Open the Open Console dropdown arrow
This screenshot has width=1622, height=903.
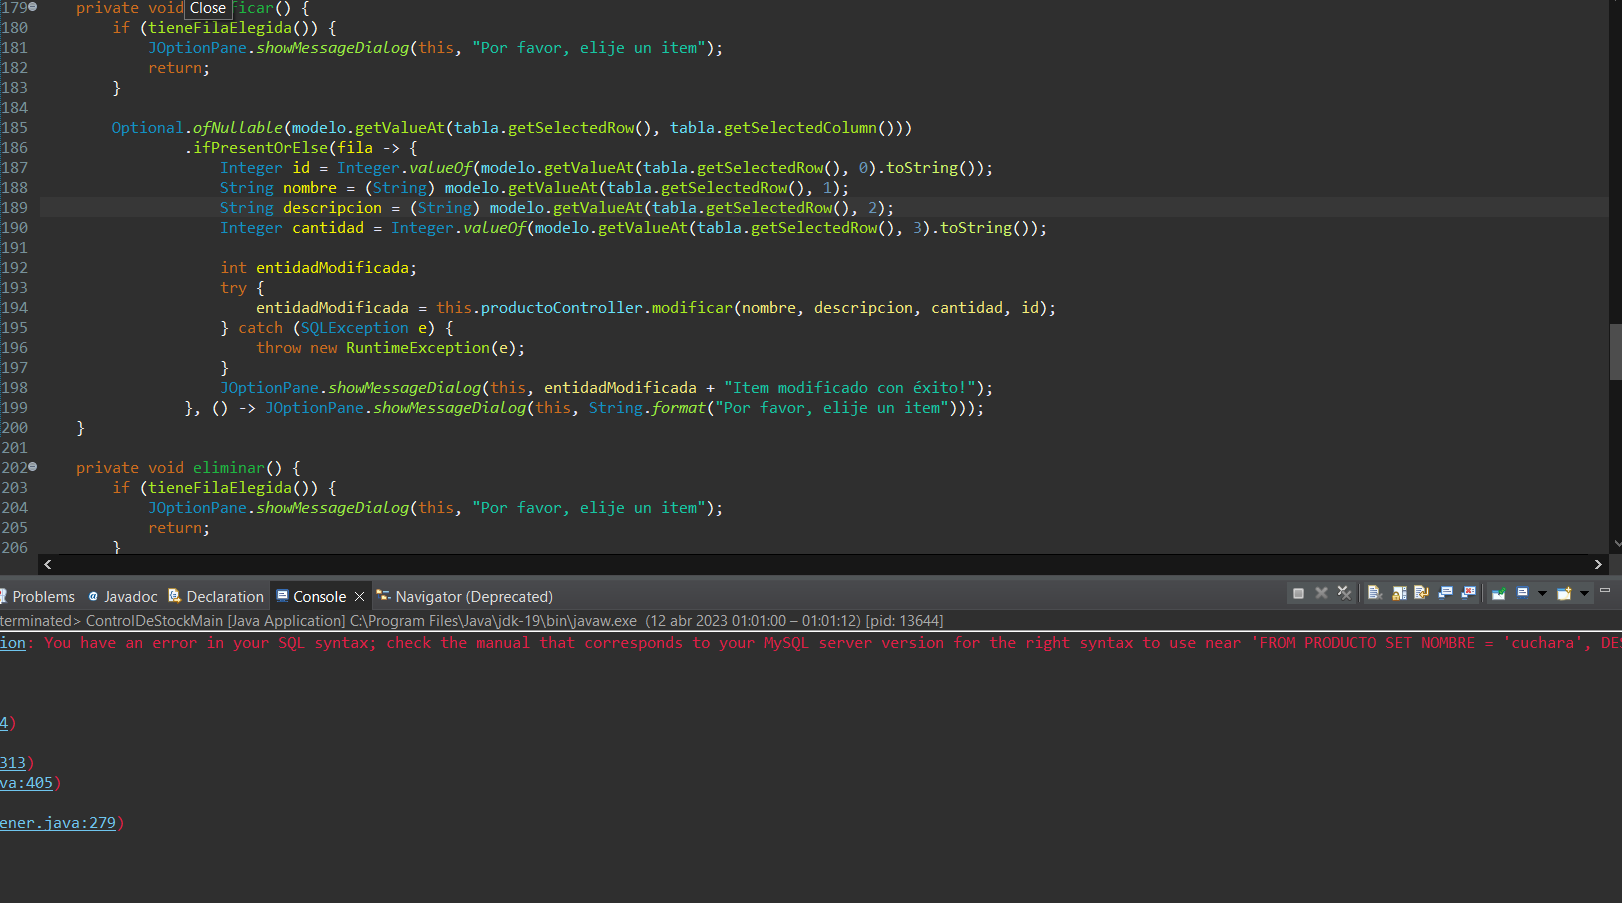(1584, 593)
